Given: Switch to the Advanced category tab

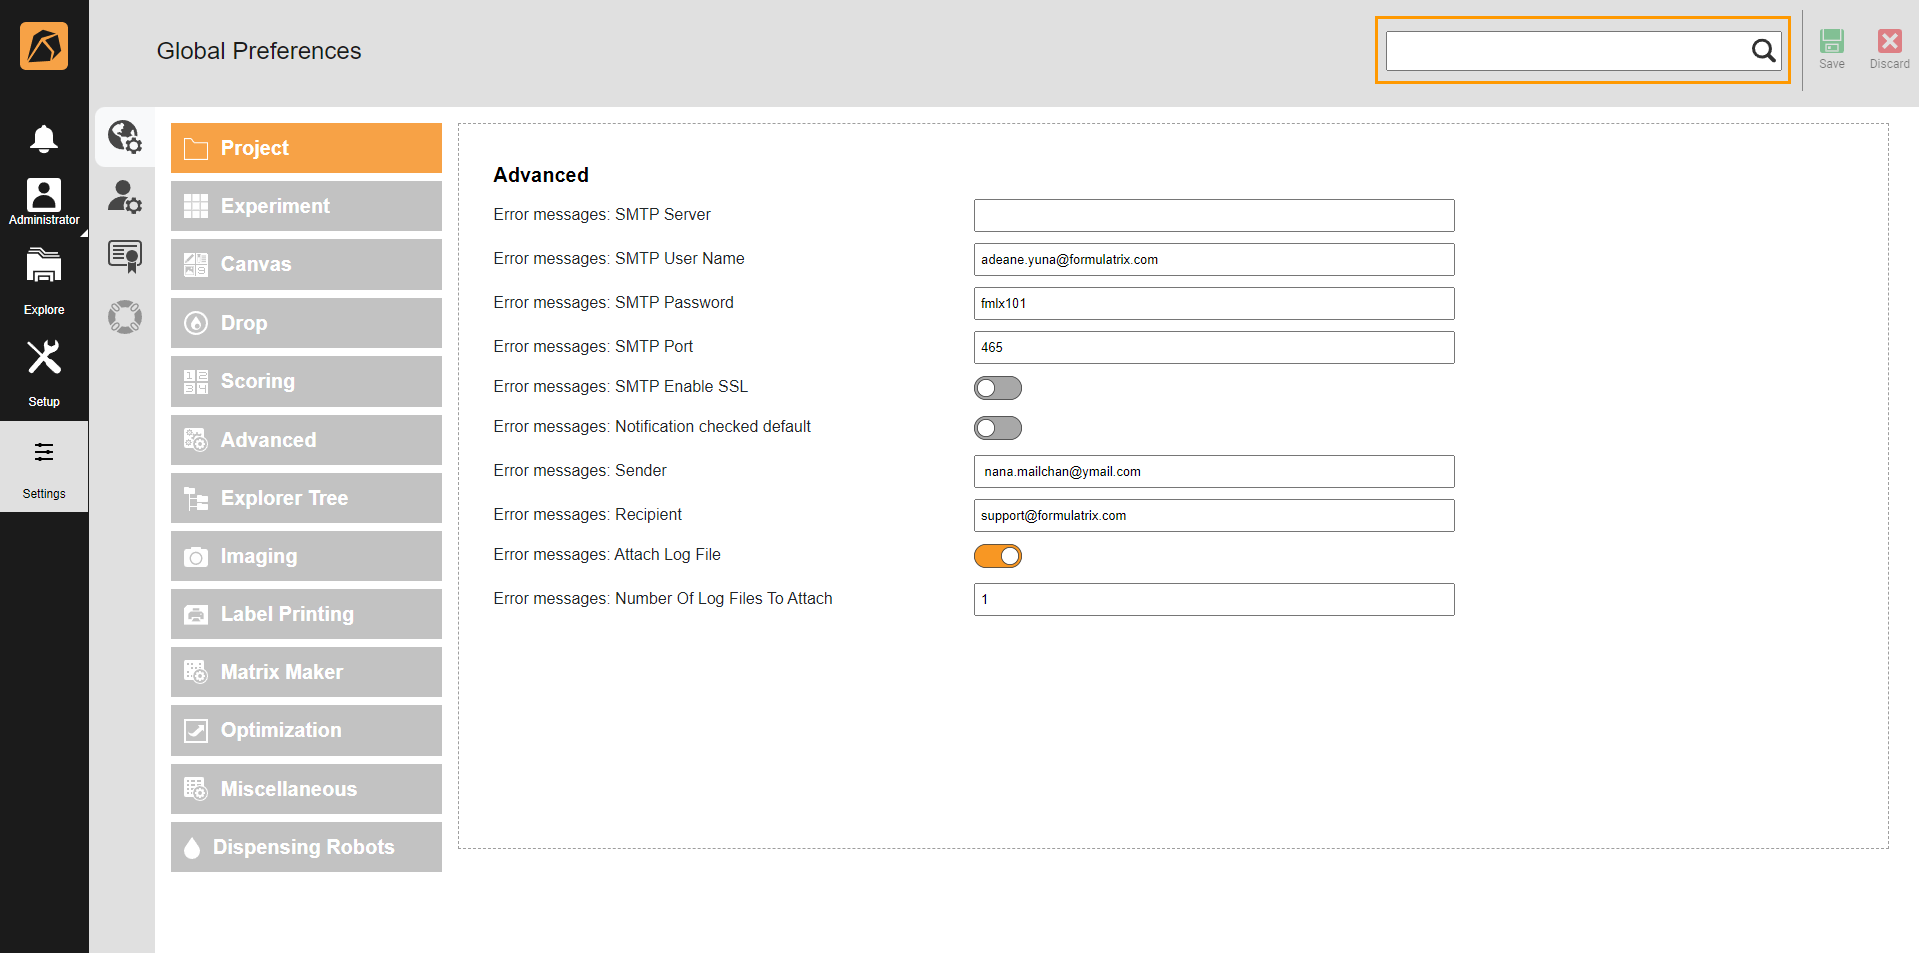Looking at the screenshot, I should [x=306, y=440].
